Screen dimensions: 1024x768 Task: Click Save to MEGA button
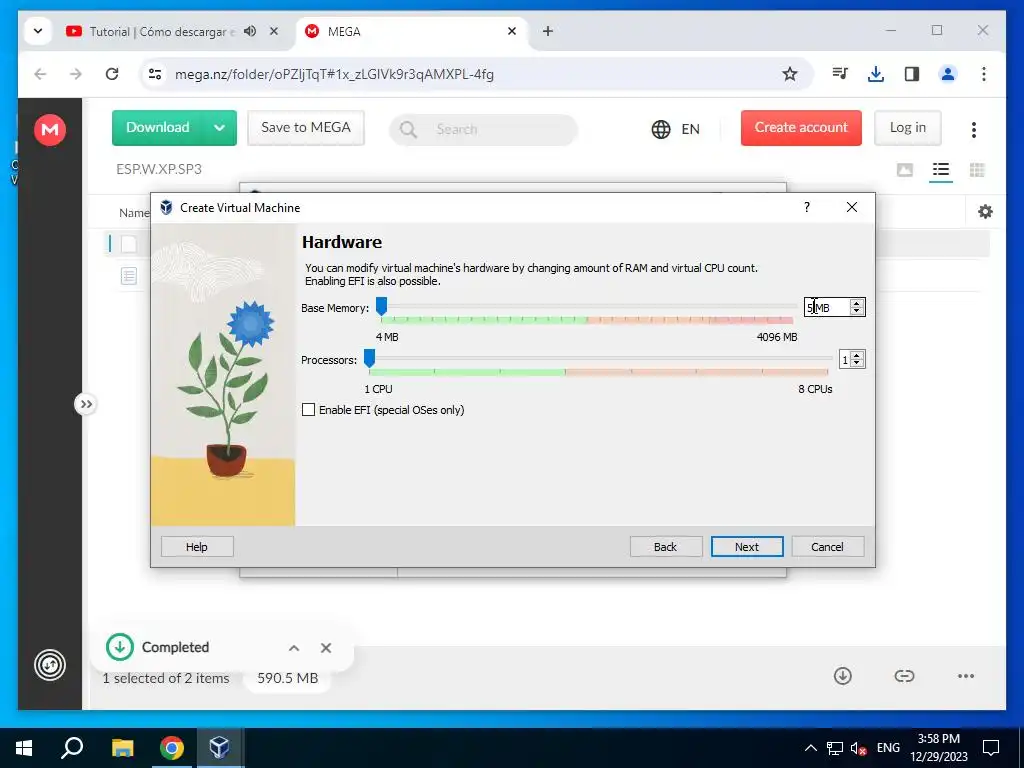(306, 127)
